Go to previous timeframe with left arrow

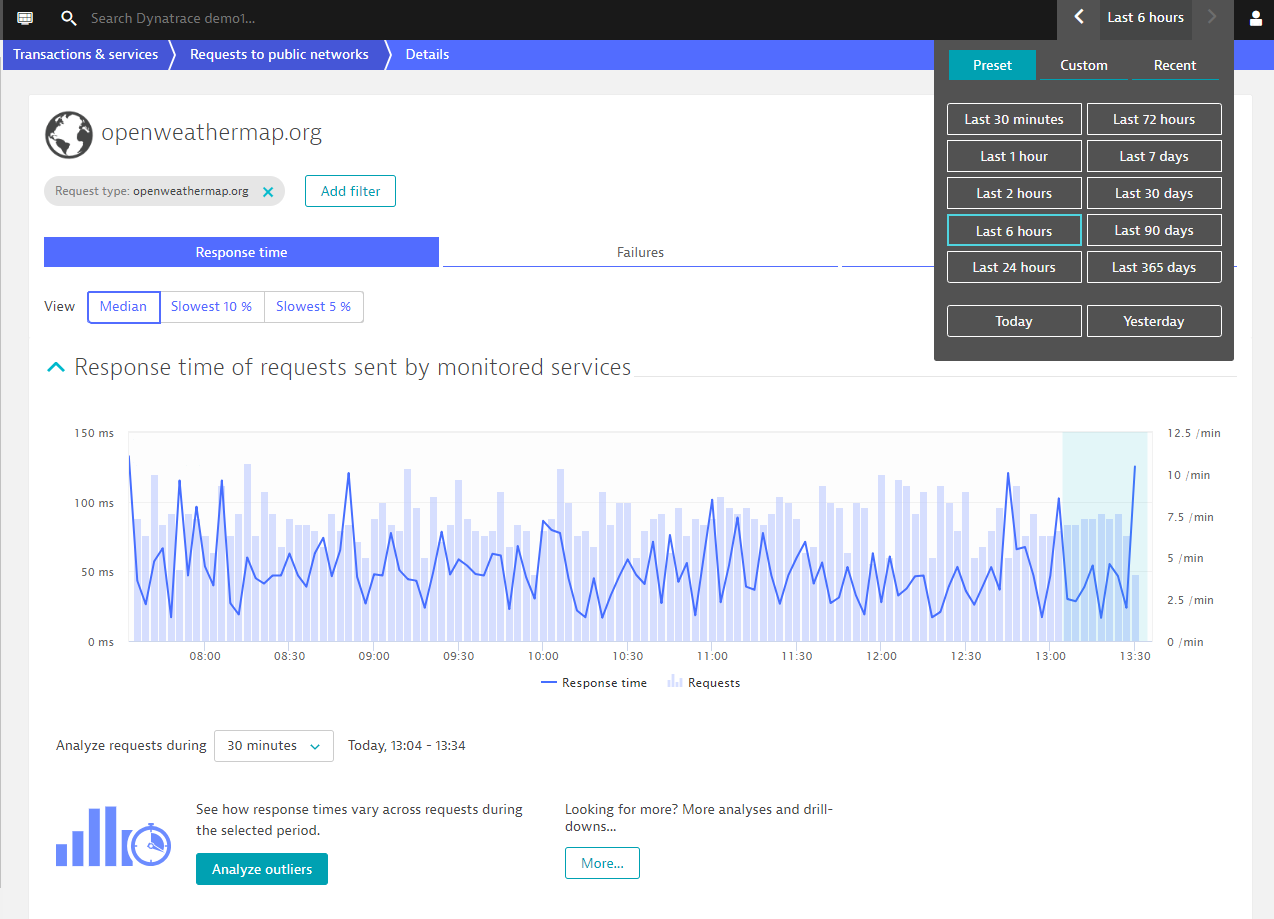(1078, 17)
